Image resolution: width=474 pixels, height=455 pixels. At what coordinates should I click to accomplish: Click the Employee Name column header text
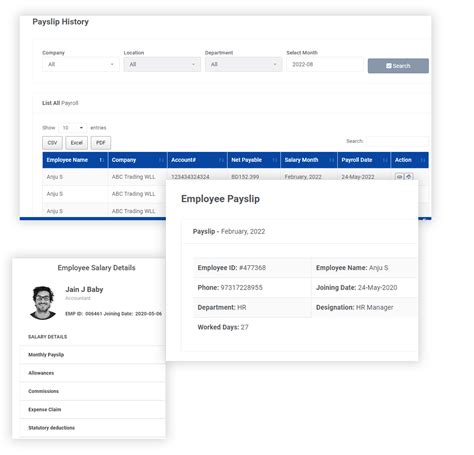(x=67, y=160)
